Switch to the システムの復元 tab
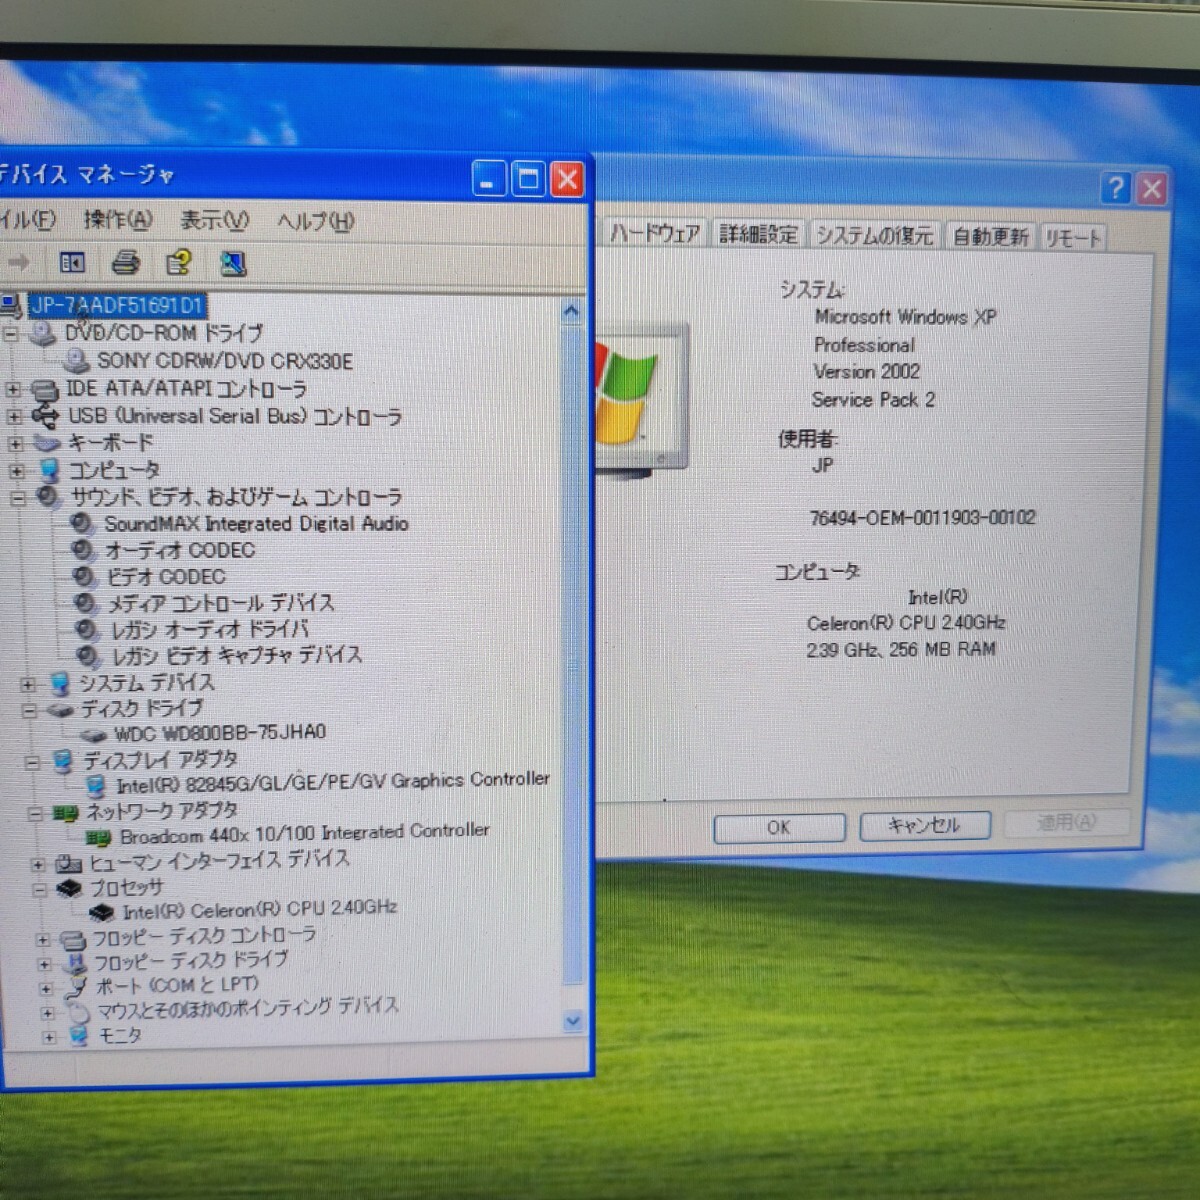Viewport: 1200px width, 1200px height. 874,236
